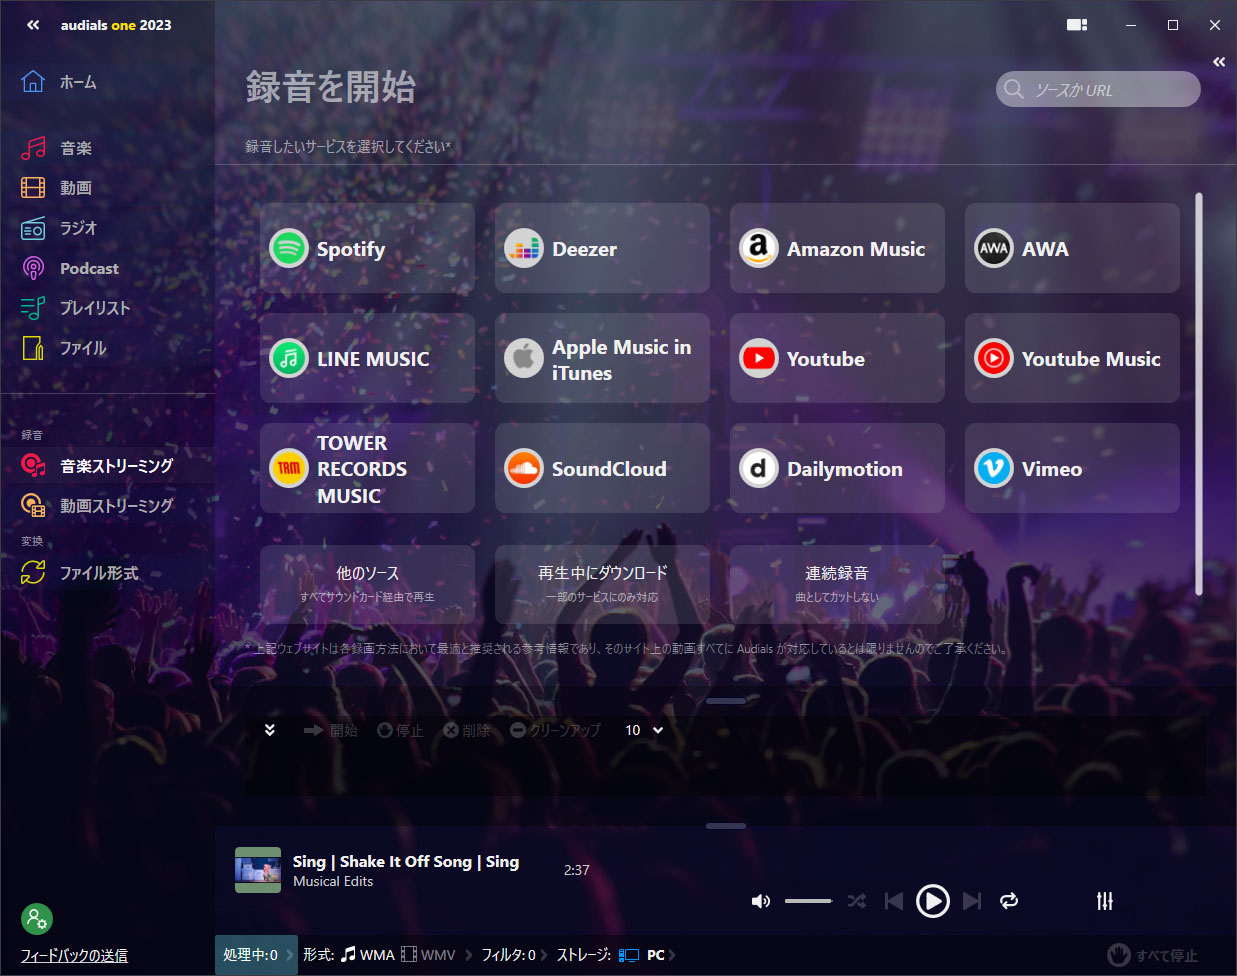The image size is (1237, 976).
Task: Click the handle above the job list
Action: (x=726, y=701)
